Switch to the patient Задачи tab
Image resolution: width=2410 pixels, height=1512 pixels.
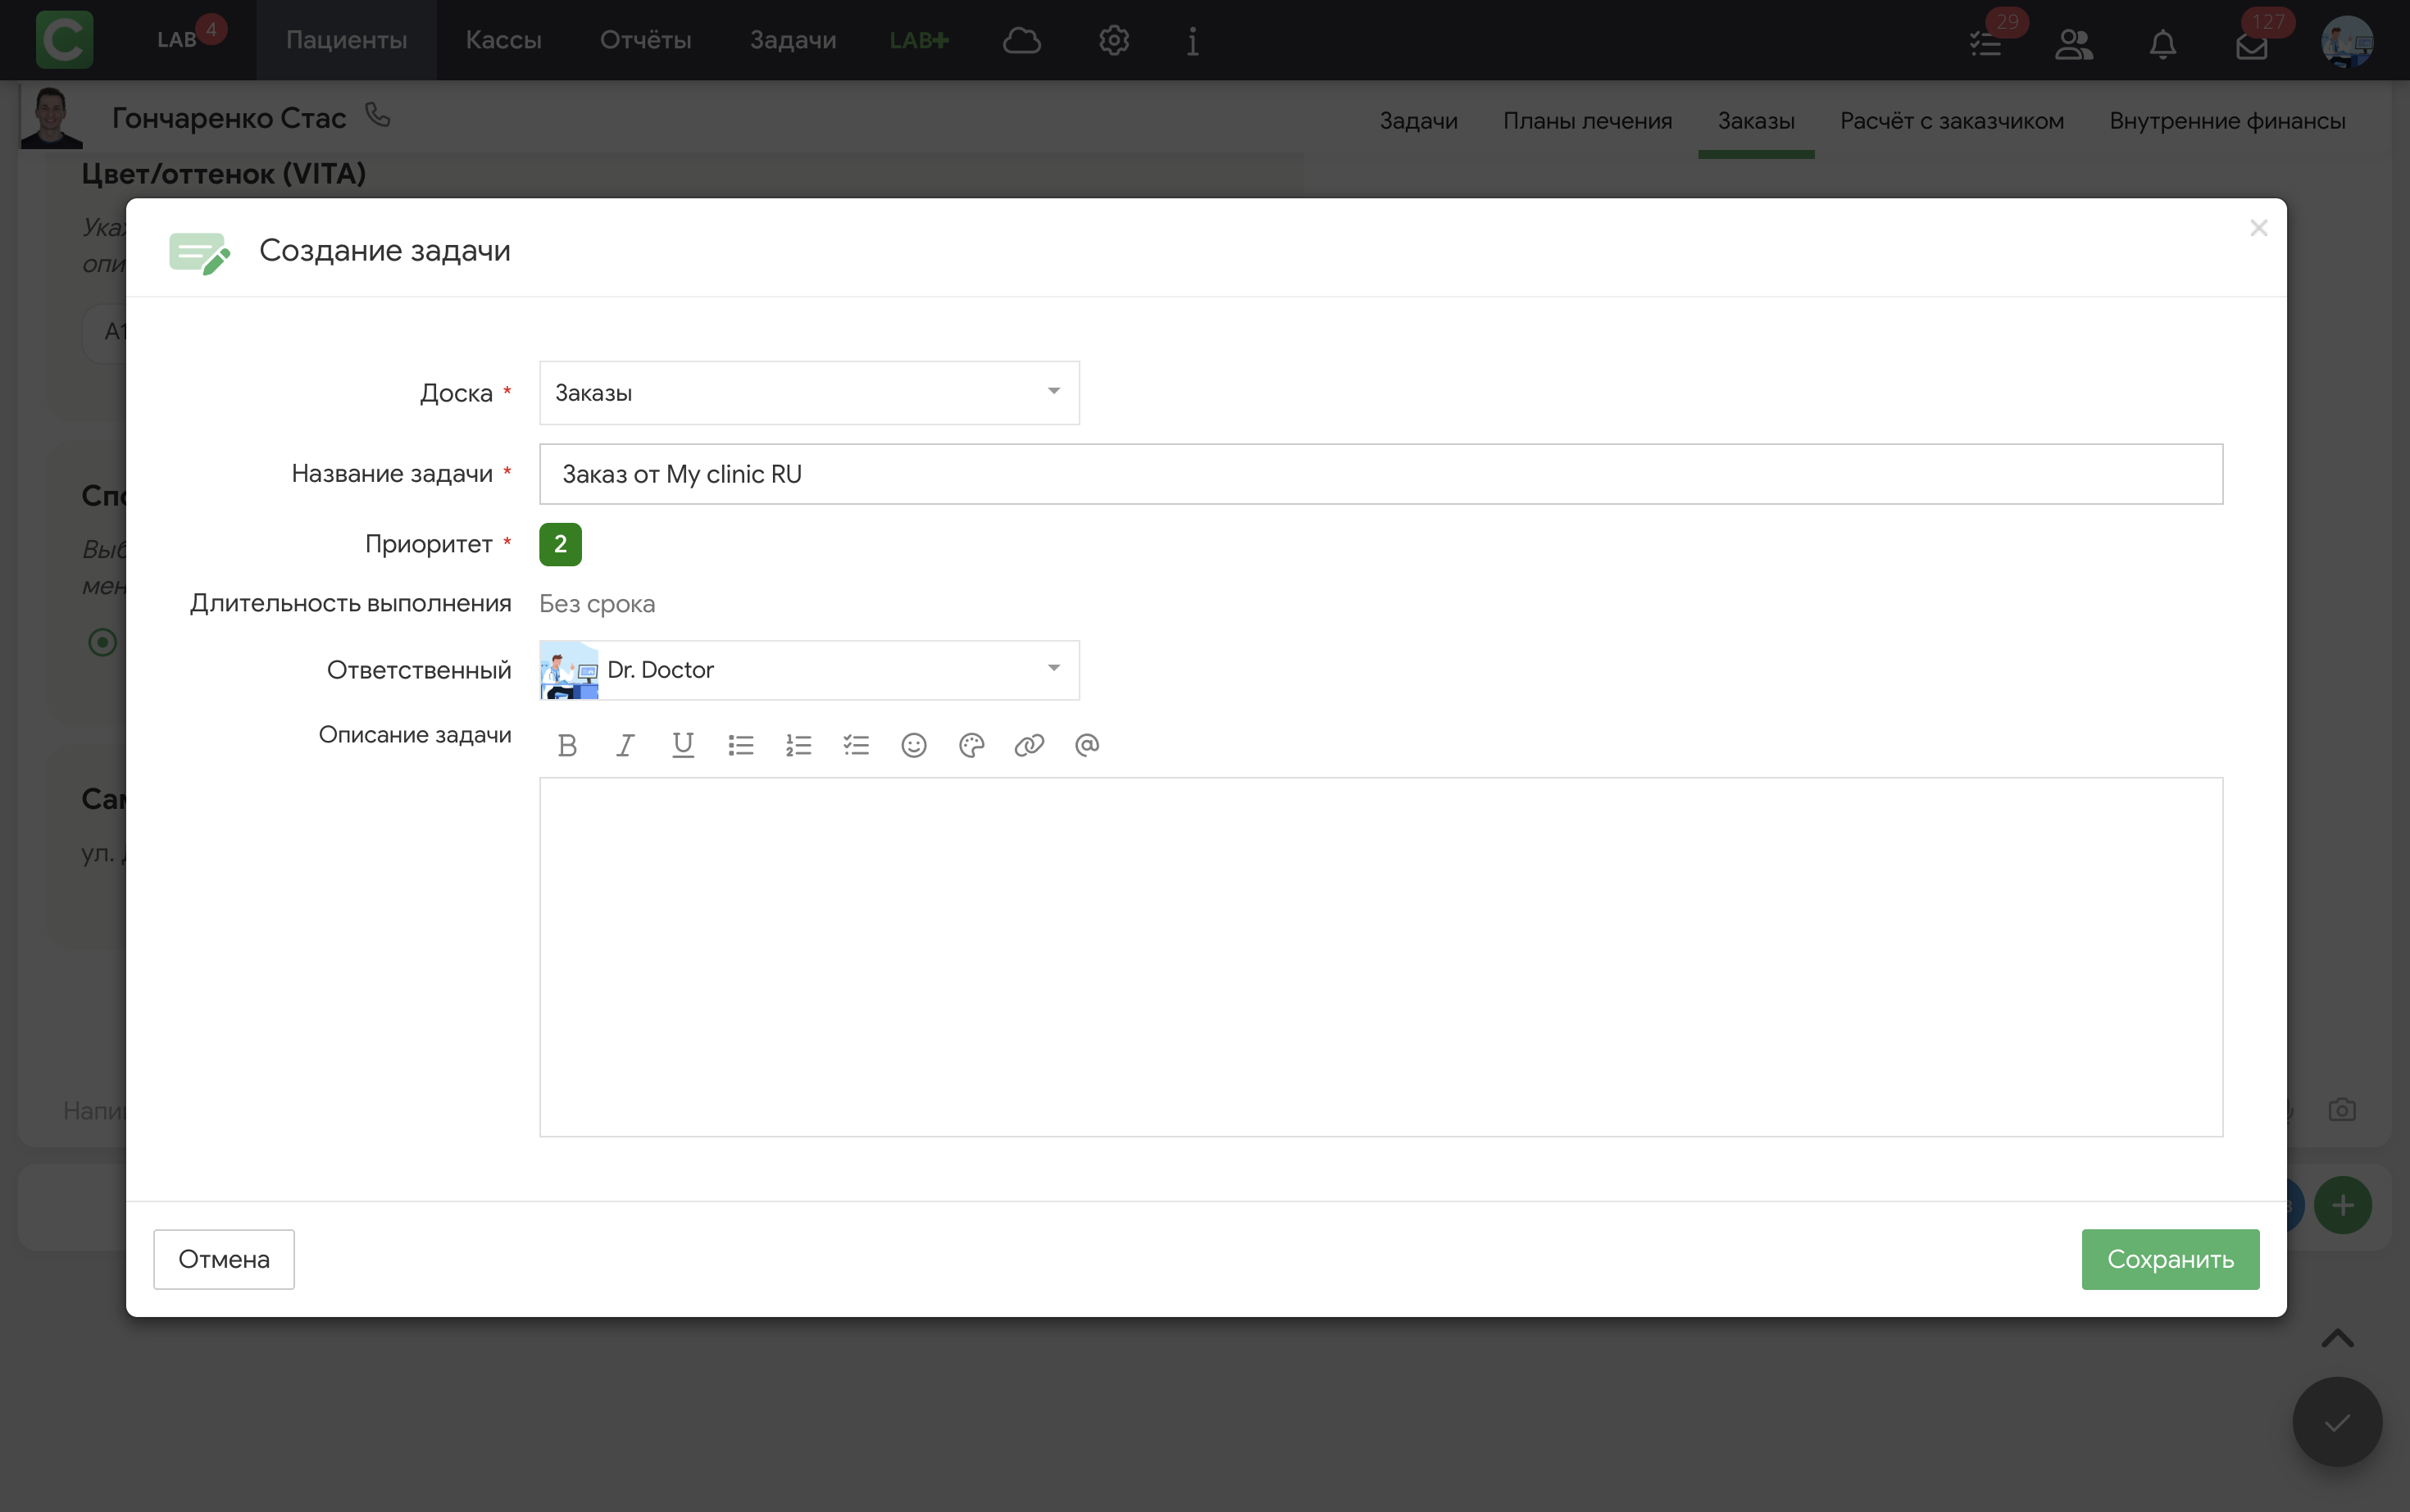(x=1418, y=121)
